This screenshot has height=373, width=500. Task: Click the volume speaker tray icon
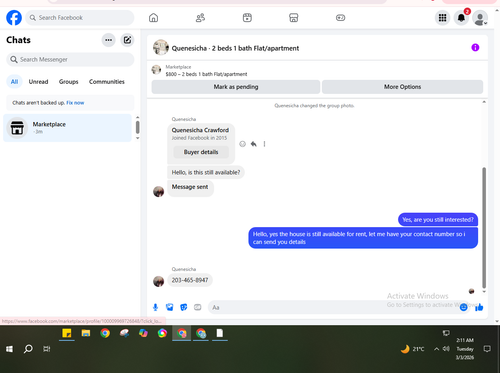tap(446, 349)
